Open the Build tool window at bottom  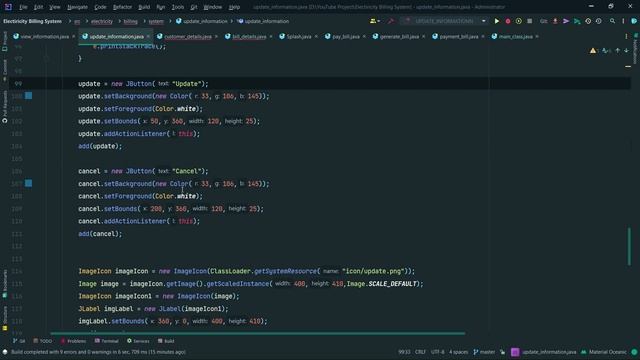pos(166,341)
